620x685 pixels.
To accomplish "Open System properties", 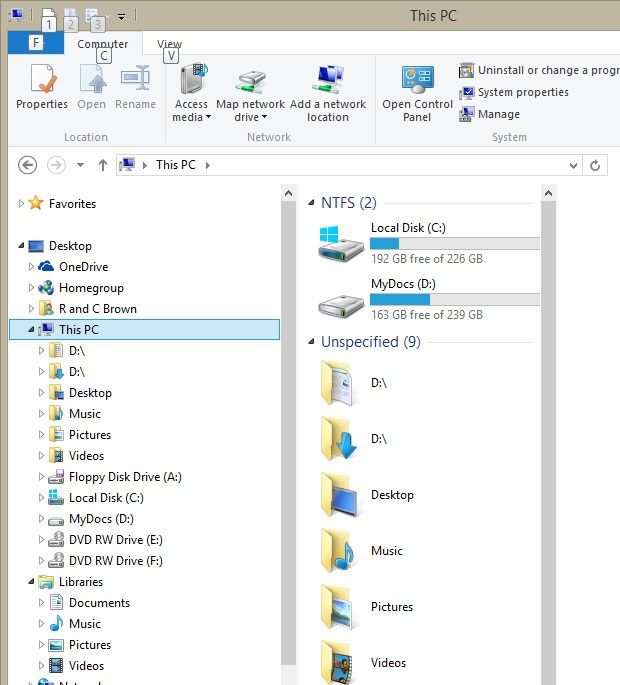I will (522, 92).
